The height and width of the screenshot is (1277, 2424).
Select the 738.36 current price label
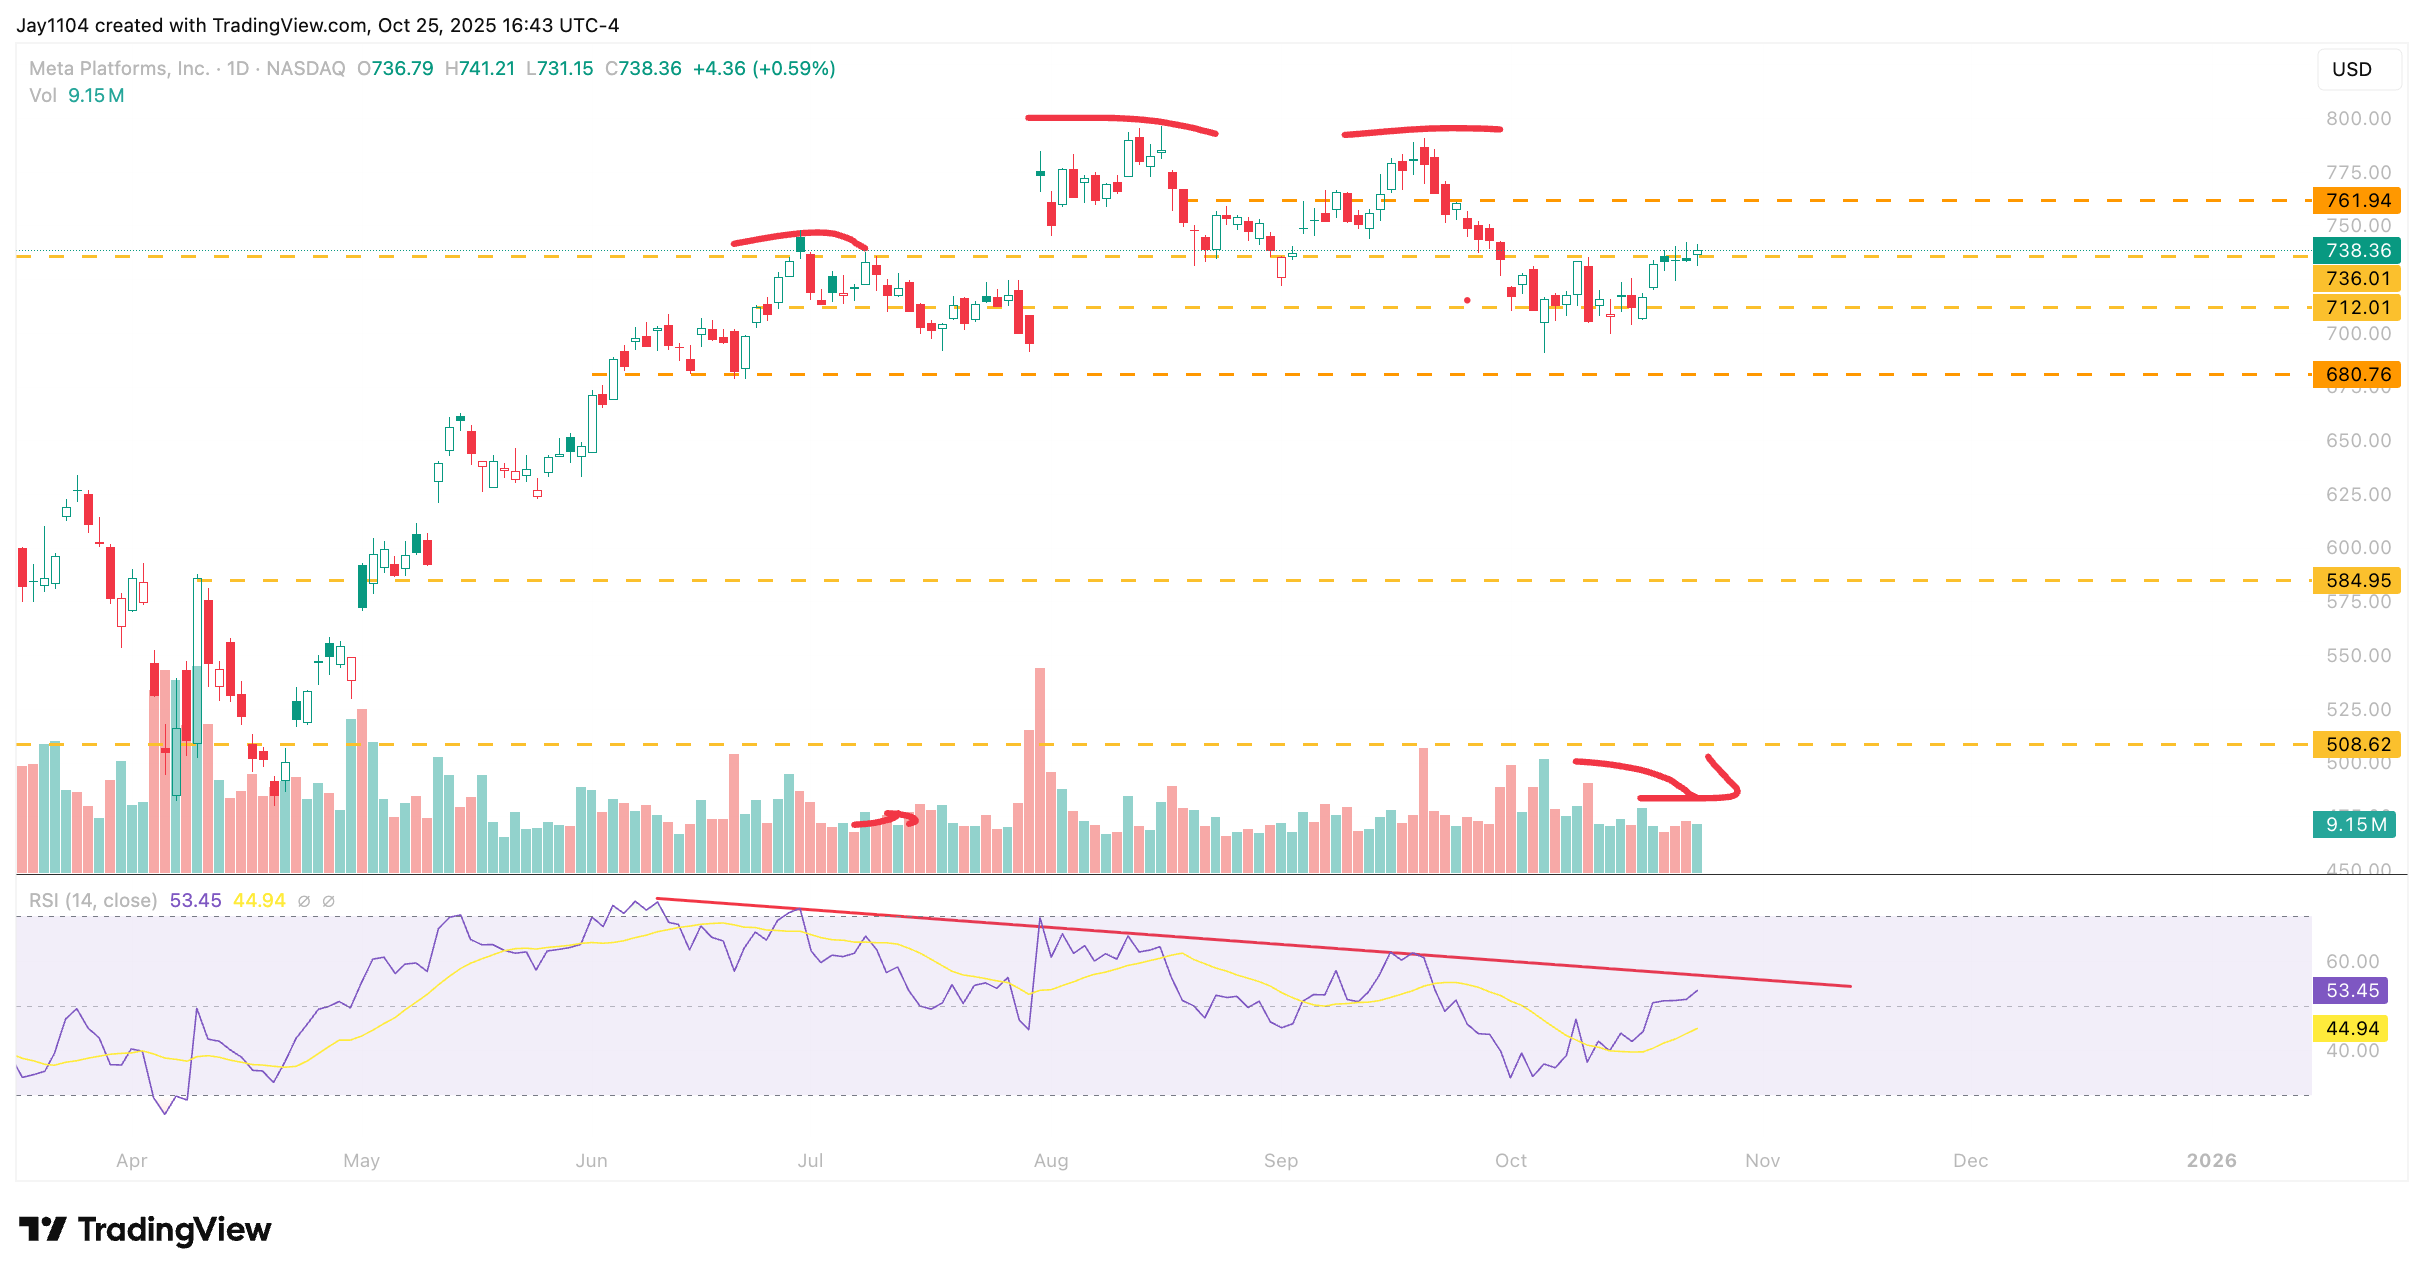coord(2357,250)
